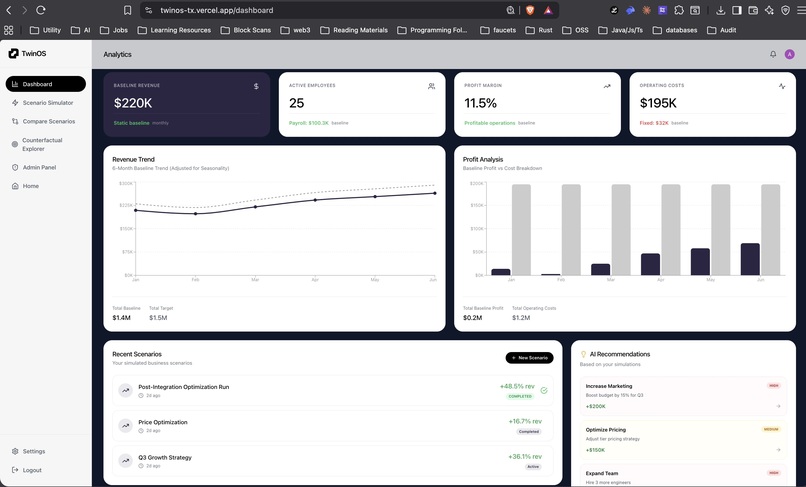Click activity pulse icon on Operating Costs card

tap(782, 86)
